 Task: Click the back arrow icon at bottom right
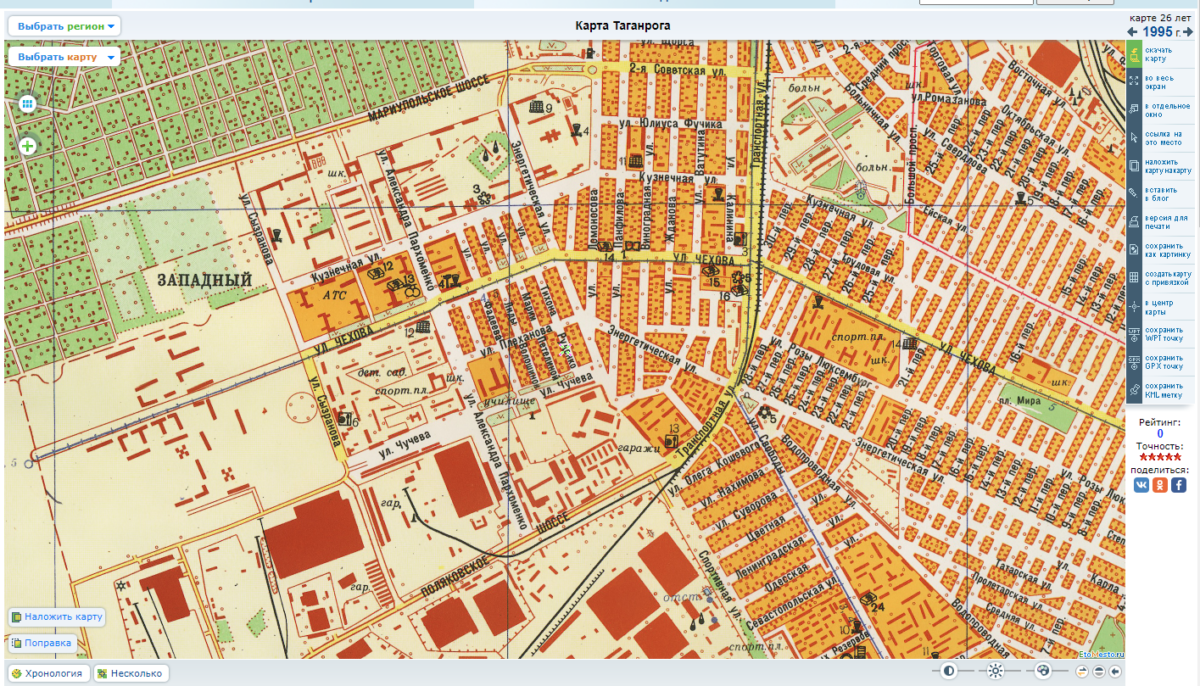click(x=1115, y=671)
